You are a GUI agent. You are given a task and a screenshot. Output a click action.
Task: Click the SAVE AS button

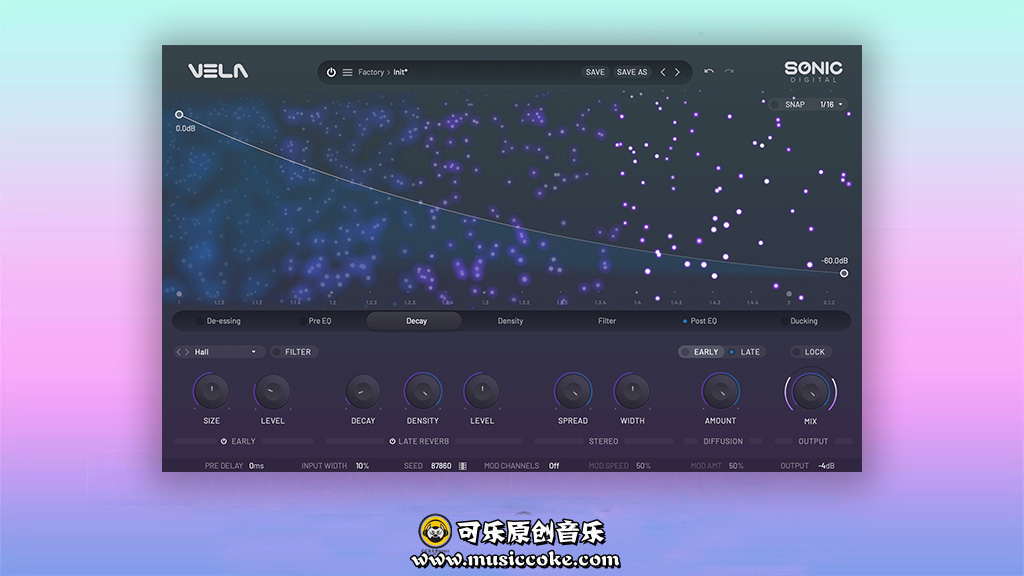632,72
